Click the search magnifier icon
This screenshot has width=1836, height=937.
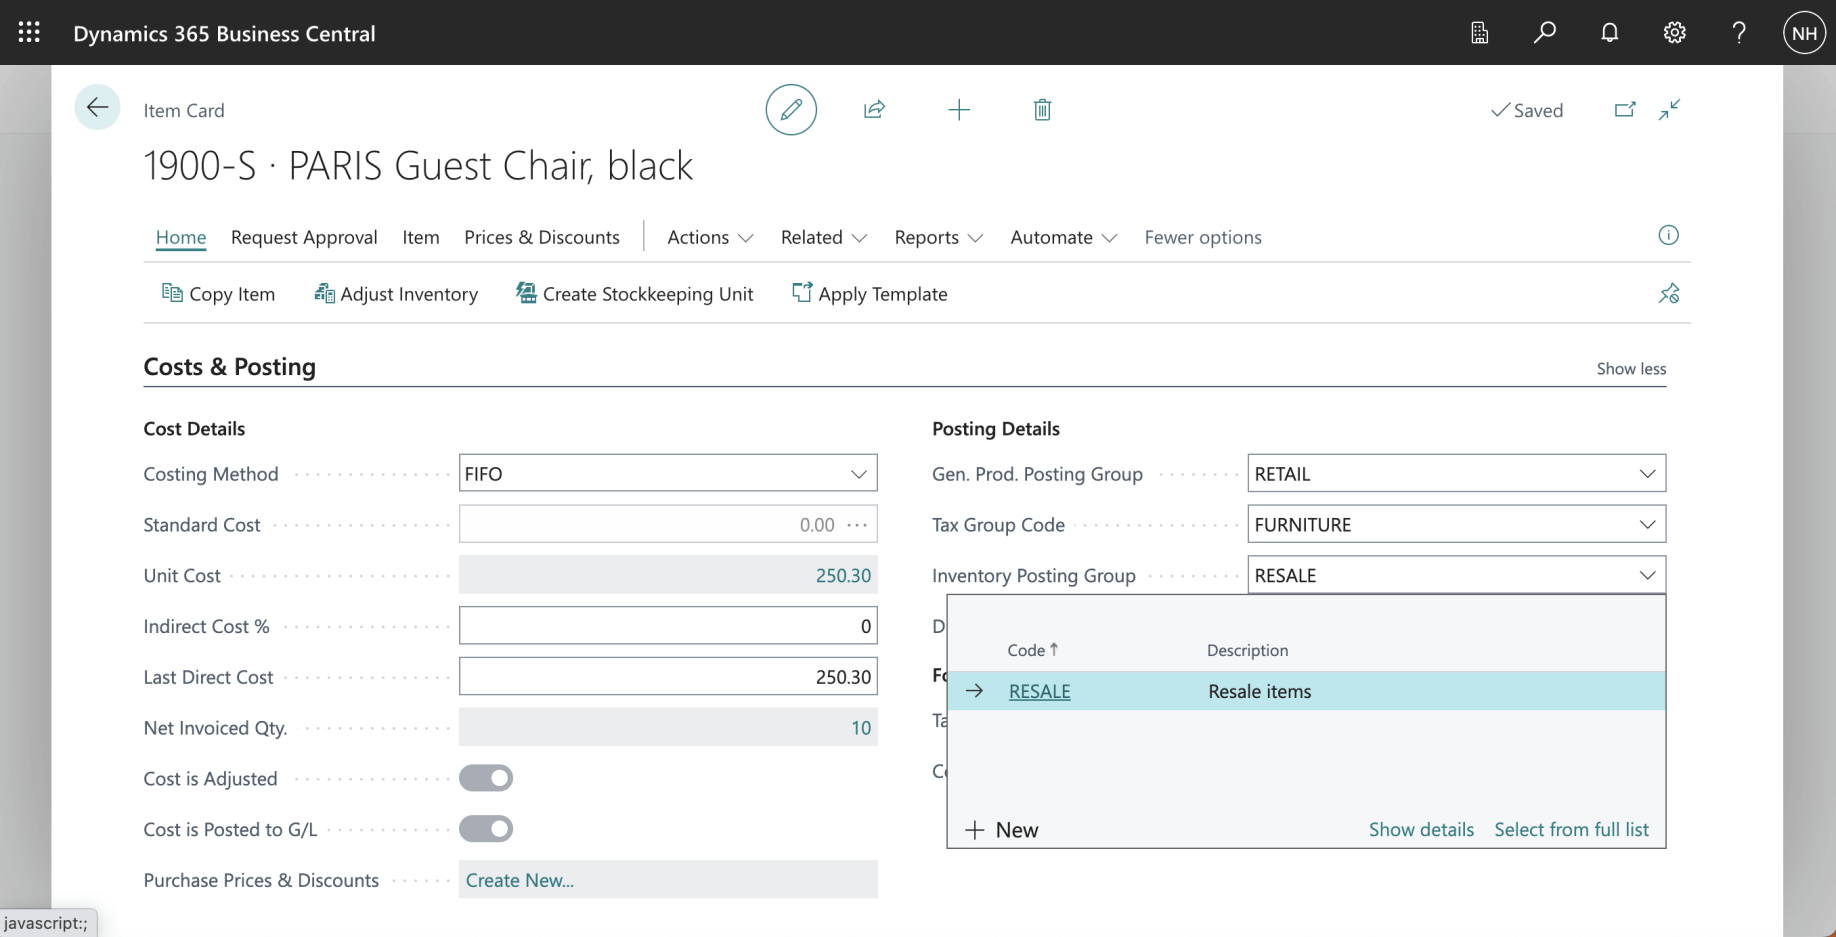pos(1544,33)
